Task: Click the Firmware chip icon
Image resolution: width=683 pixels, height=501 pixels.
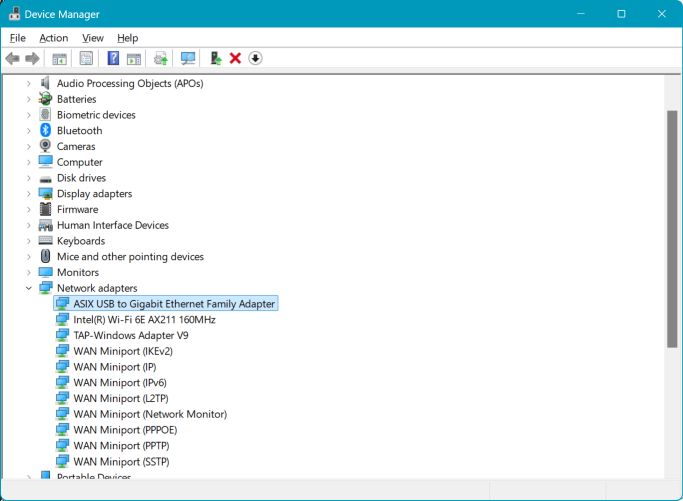Action: click(x=45, y=209)
